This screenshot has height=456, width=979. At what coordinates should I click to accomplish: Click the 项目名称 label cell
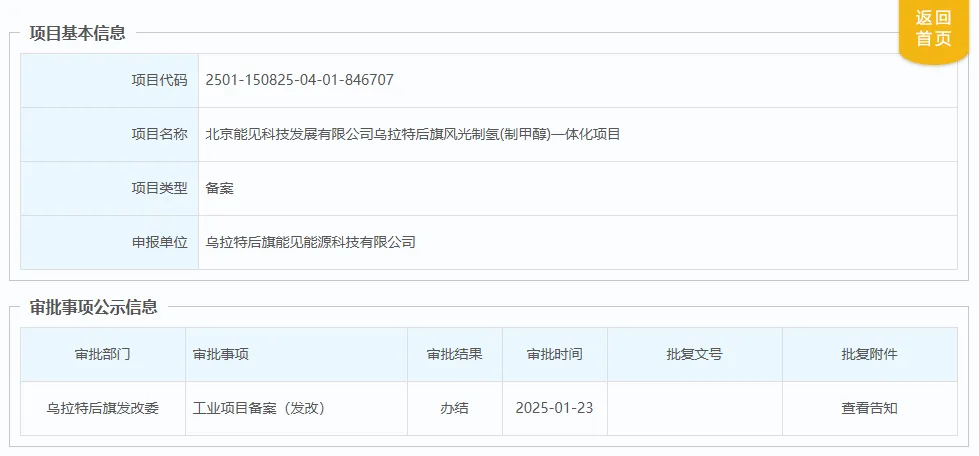[109, 134]
